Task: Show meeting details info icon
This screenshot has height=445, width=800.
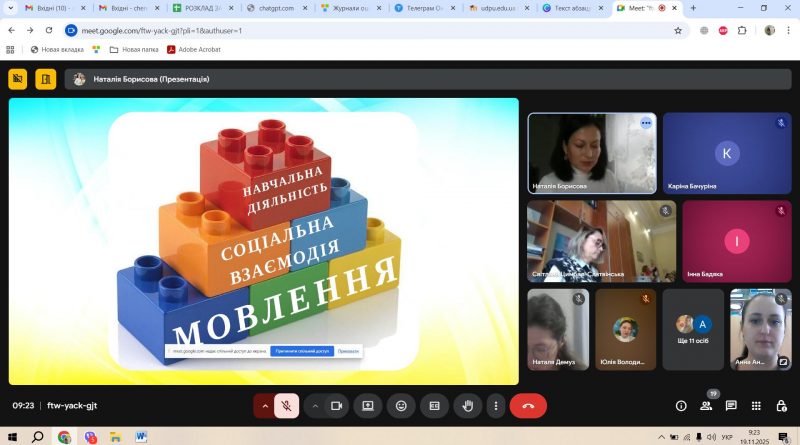Action: (x=681, y=406)
